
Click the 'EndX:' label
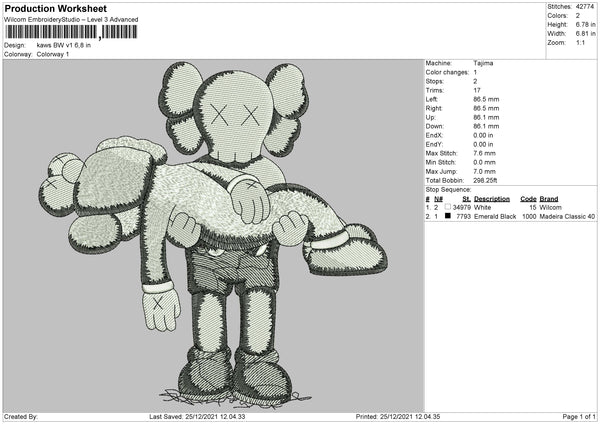[434, 135]
